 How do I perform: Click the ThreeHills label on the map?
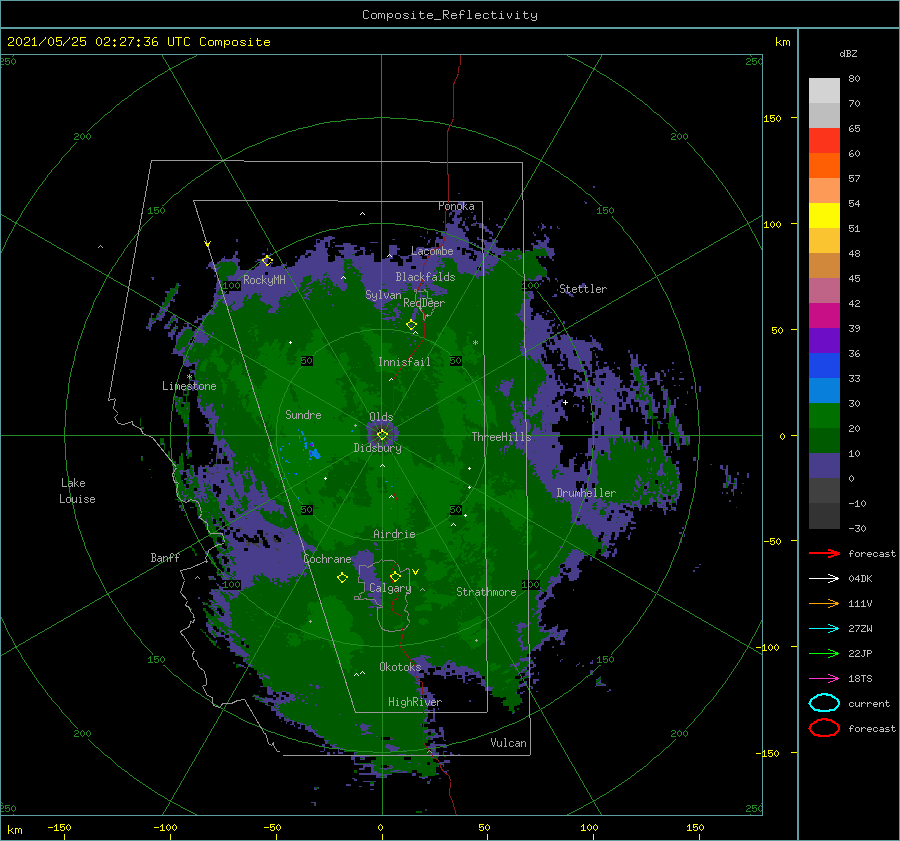point(502,437)
